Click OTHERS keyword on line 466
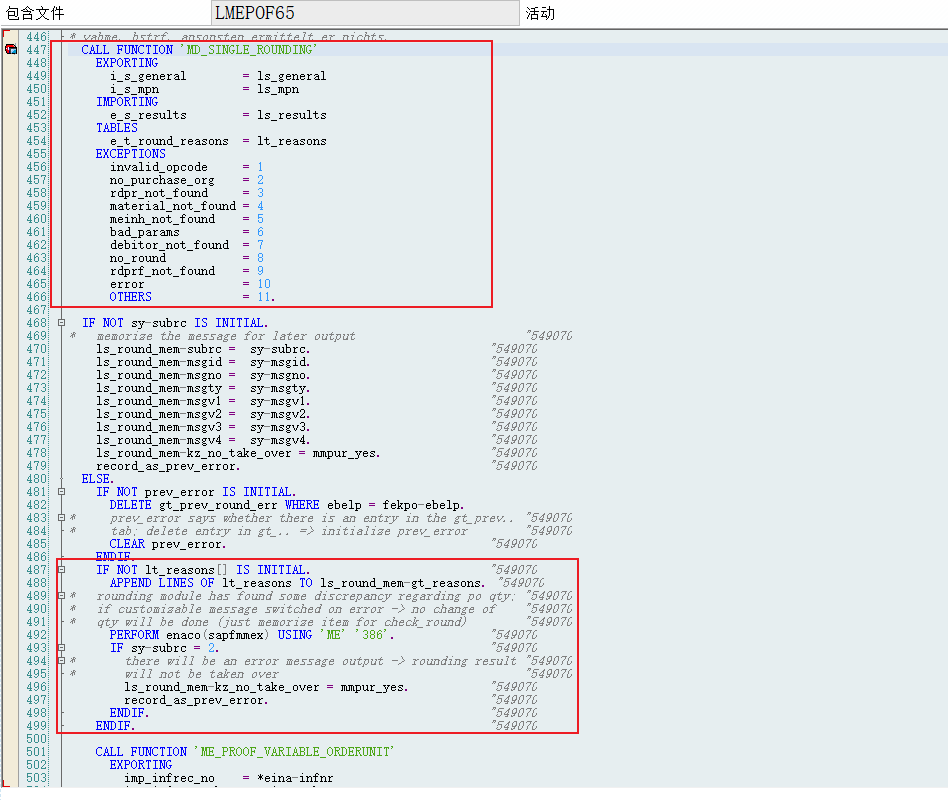Viewport: 948px width, 800px height. [x=131, y=297]
